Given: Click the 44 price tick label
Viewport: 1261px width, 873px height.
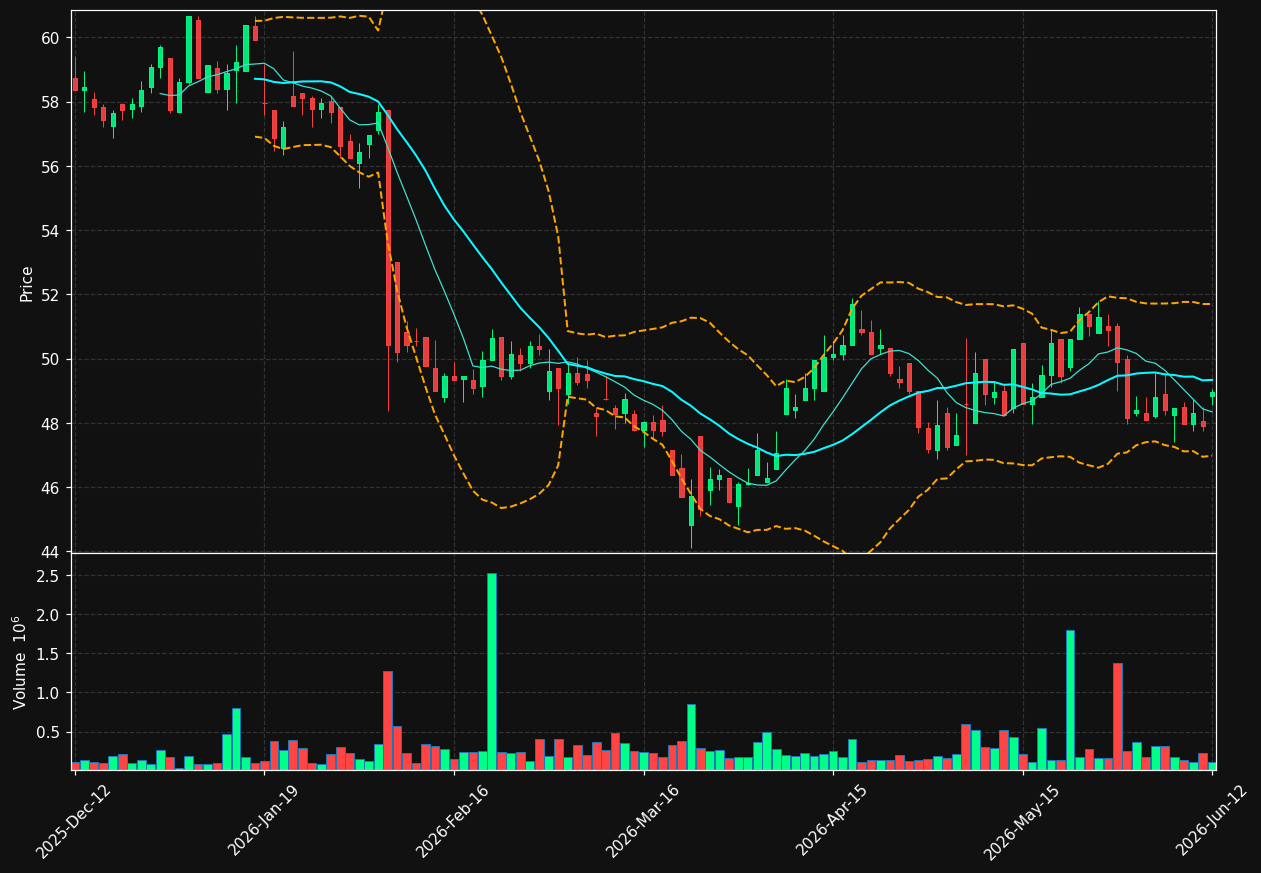Looking at the screenshot, I should pos(51,552).
